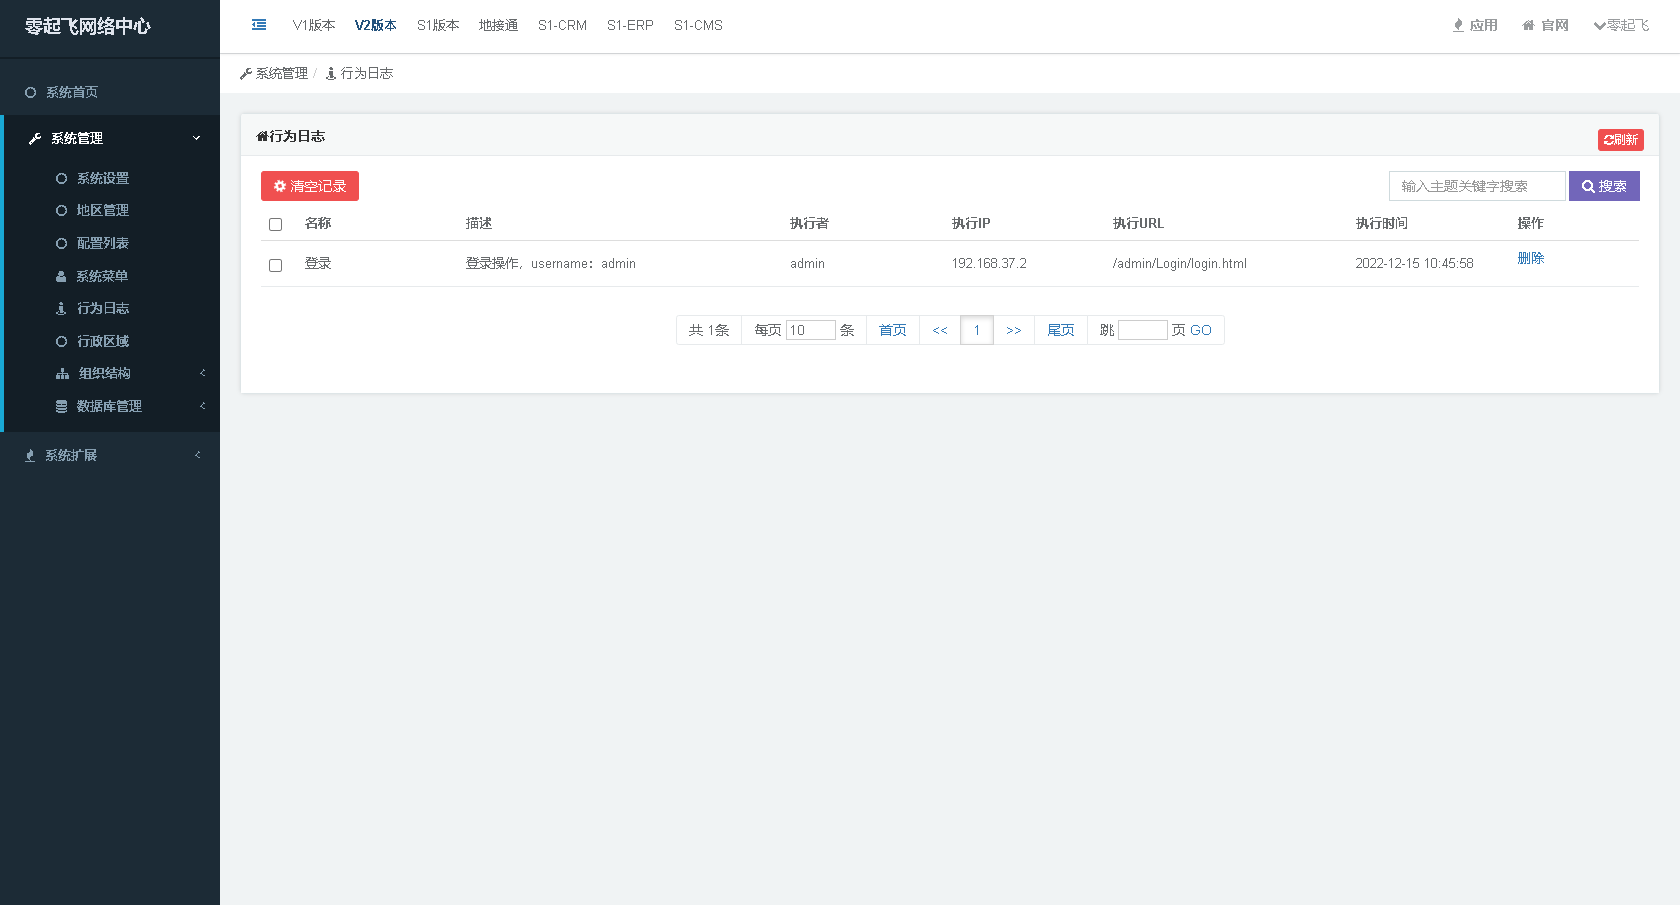The image size is (1680, 905).
Task: Click the icon beside 系统扩展
Action: click(30, 455)
